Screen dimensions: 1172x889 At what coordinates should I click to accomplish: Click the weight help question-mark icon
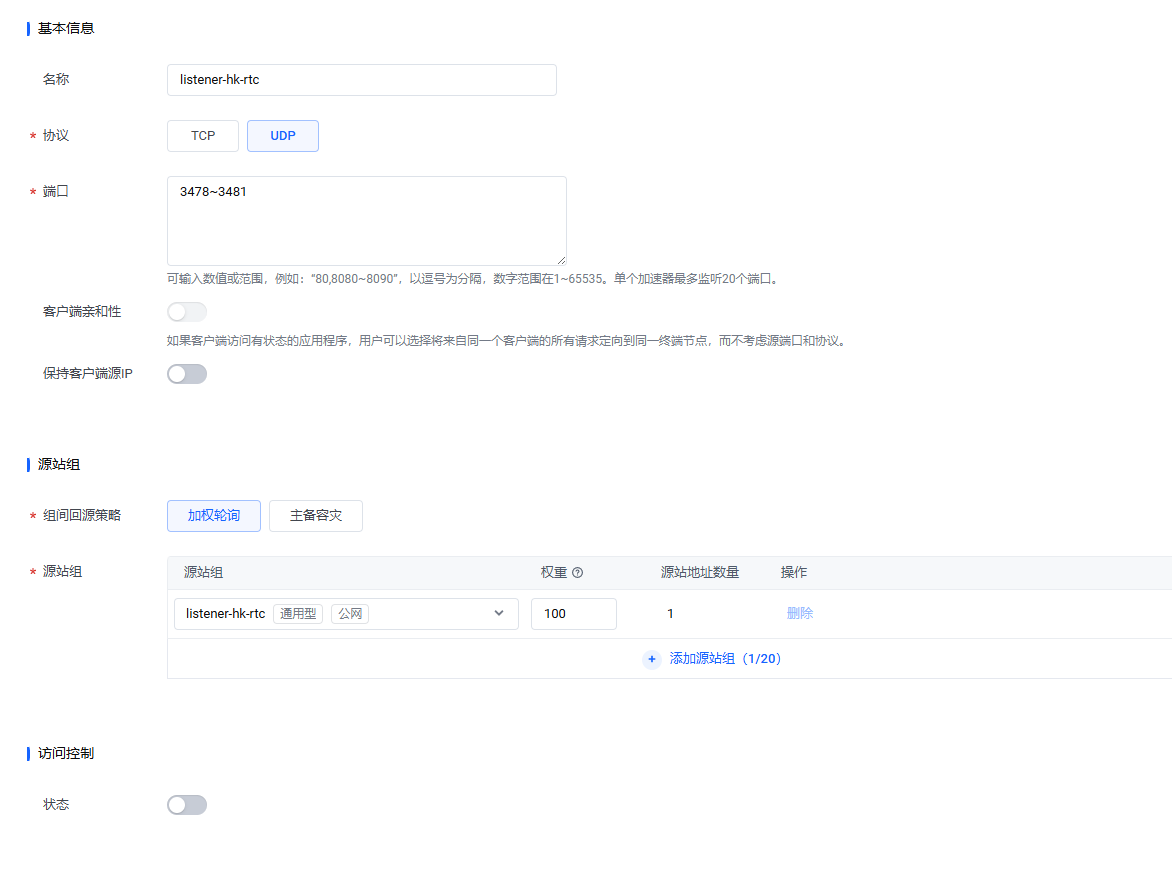tap(577, 573)
